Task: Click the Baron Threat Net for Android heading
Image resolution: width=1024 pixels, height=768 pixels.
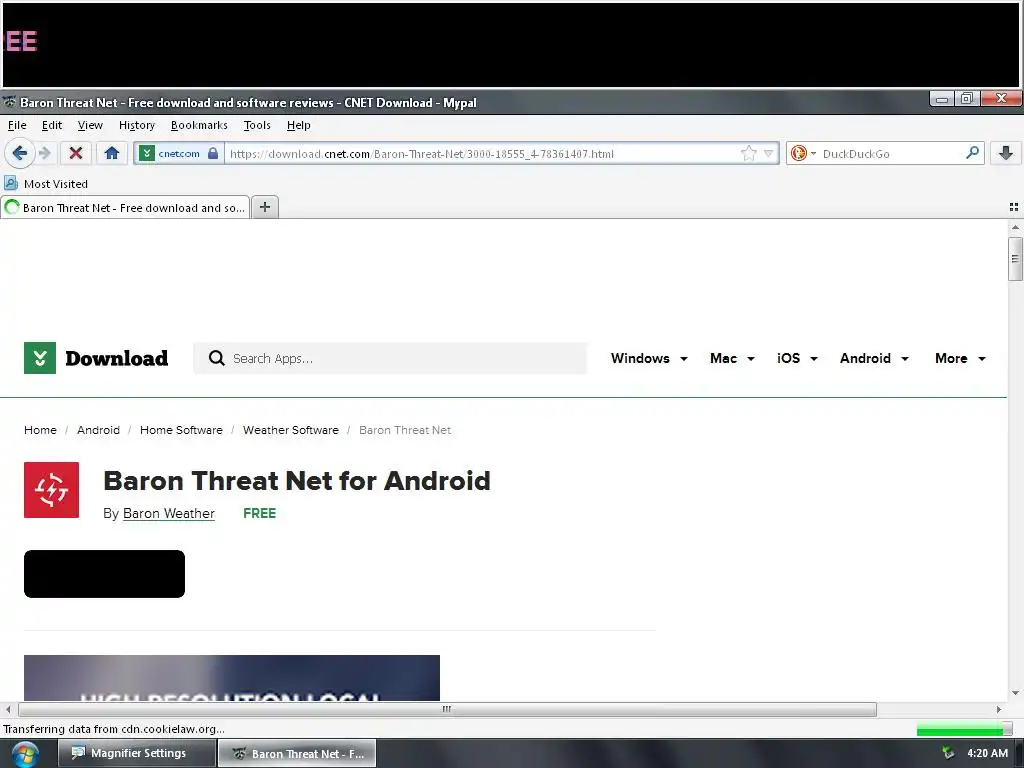Action: [x=296, y=481]
